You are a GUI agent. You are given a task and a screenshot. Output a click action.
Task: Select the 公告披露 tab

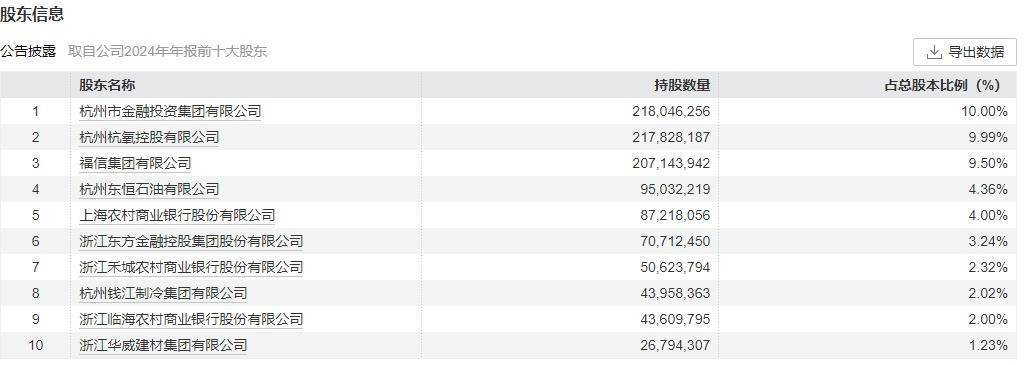coord(28,52)
